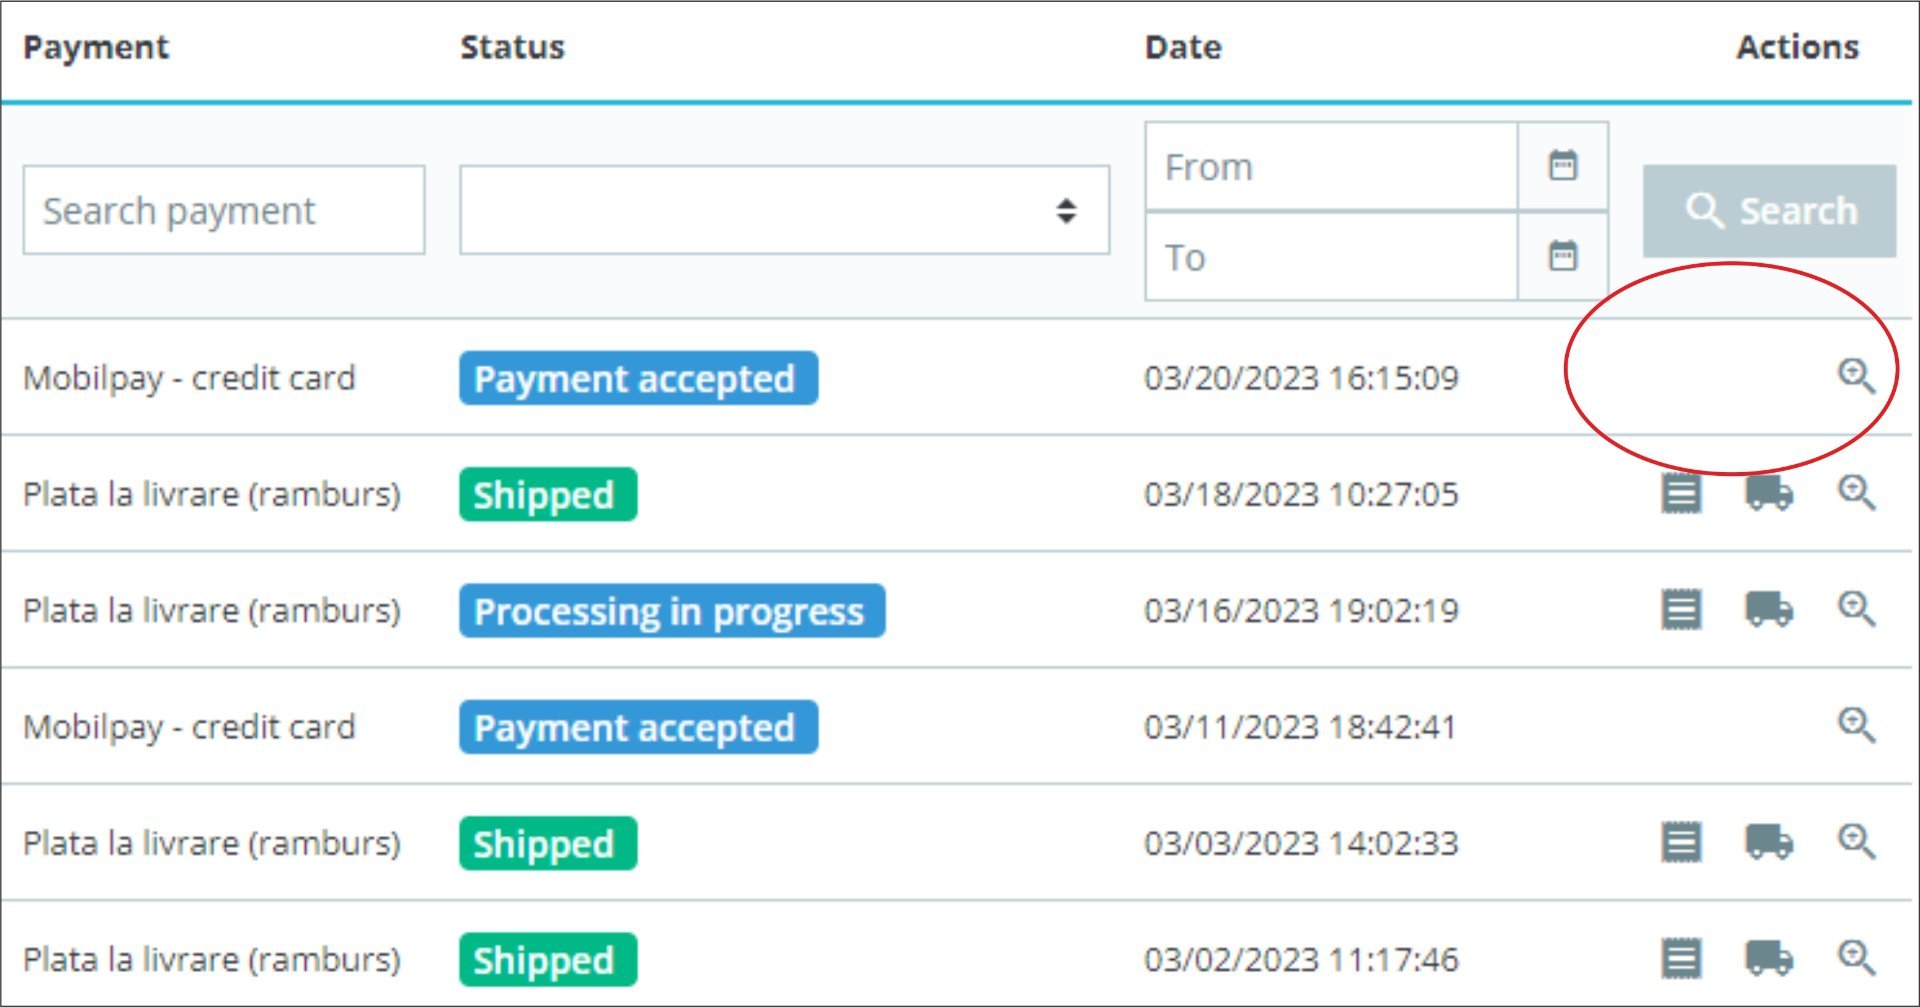This screenshot has width=1920, height=1007.
Task: Focus the To date input
Action: 1331,257
